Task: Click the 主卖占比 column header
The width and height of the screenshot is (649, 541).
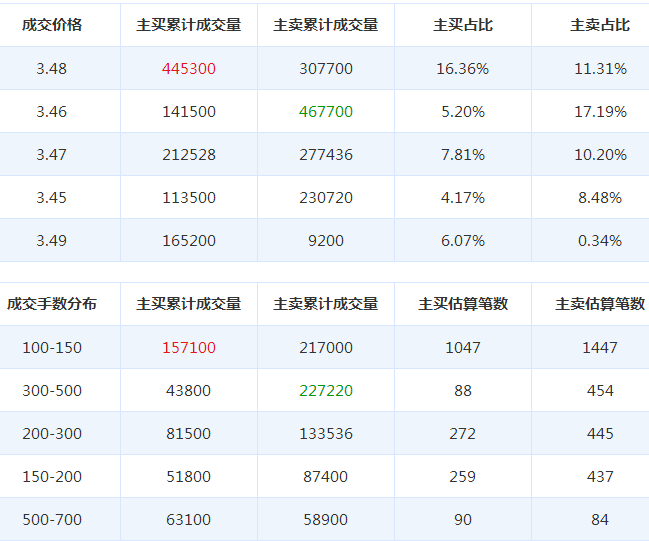Action: tap(599, 25)
